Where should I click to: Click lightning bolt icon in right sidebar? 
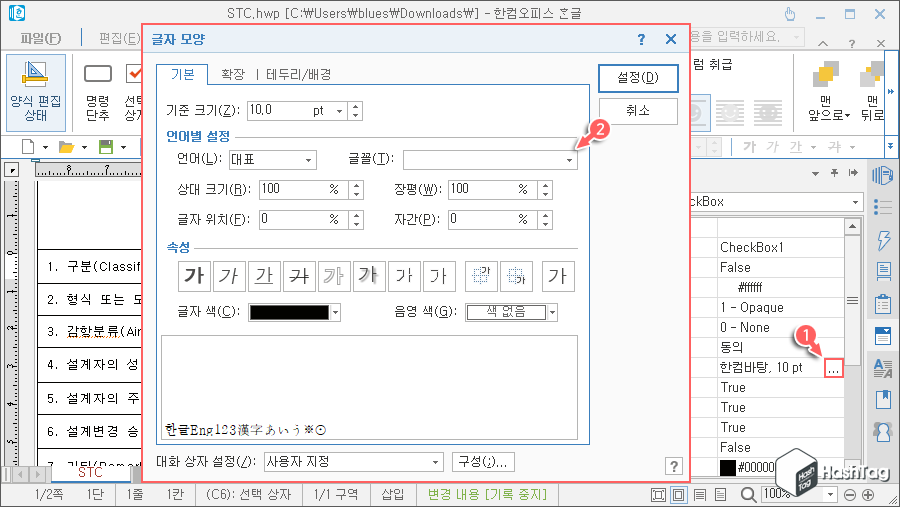883,240
